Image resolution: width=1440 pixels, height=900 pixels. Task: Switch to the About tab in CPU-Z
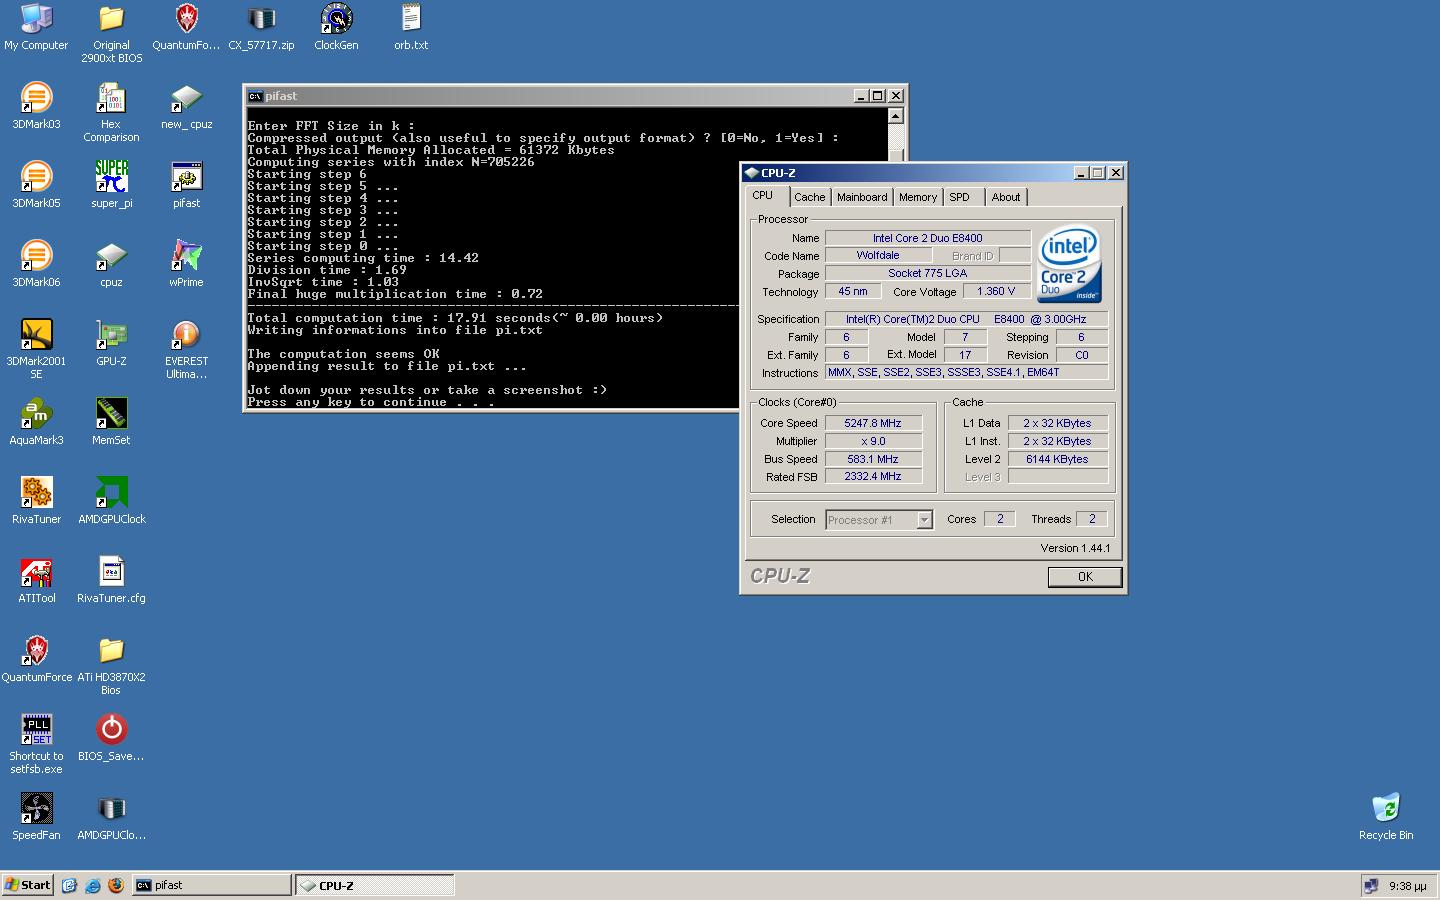[1006, 197]
